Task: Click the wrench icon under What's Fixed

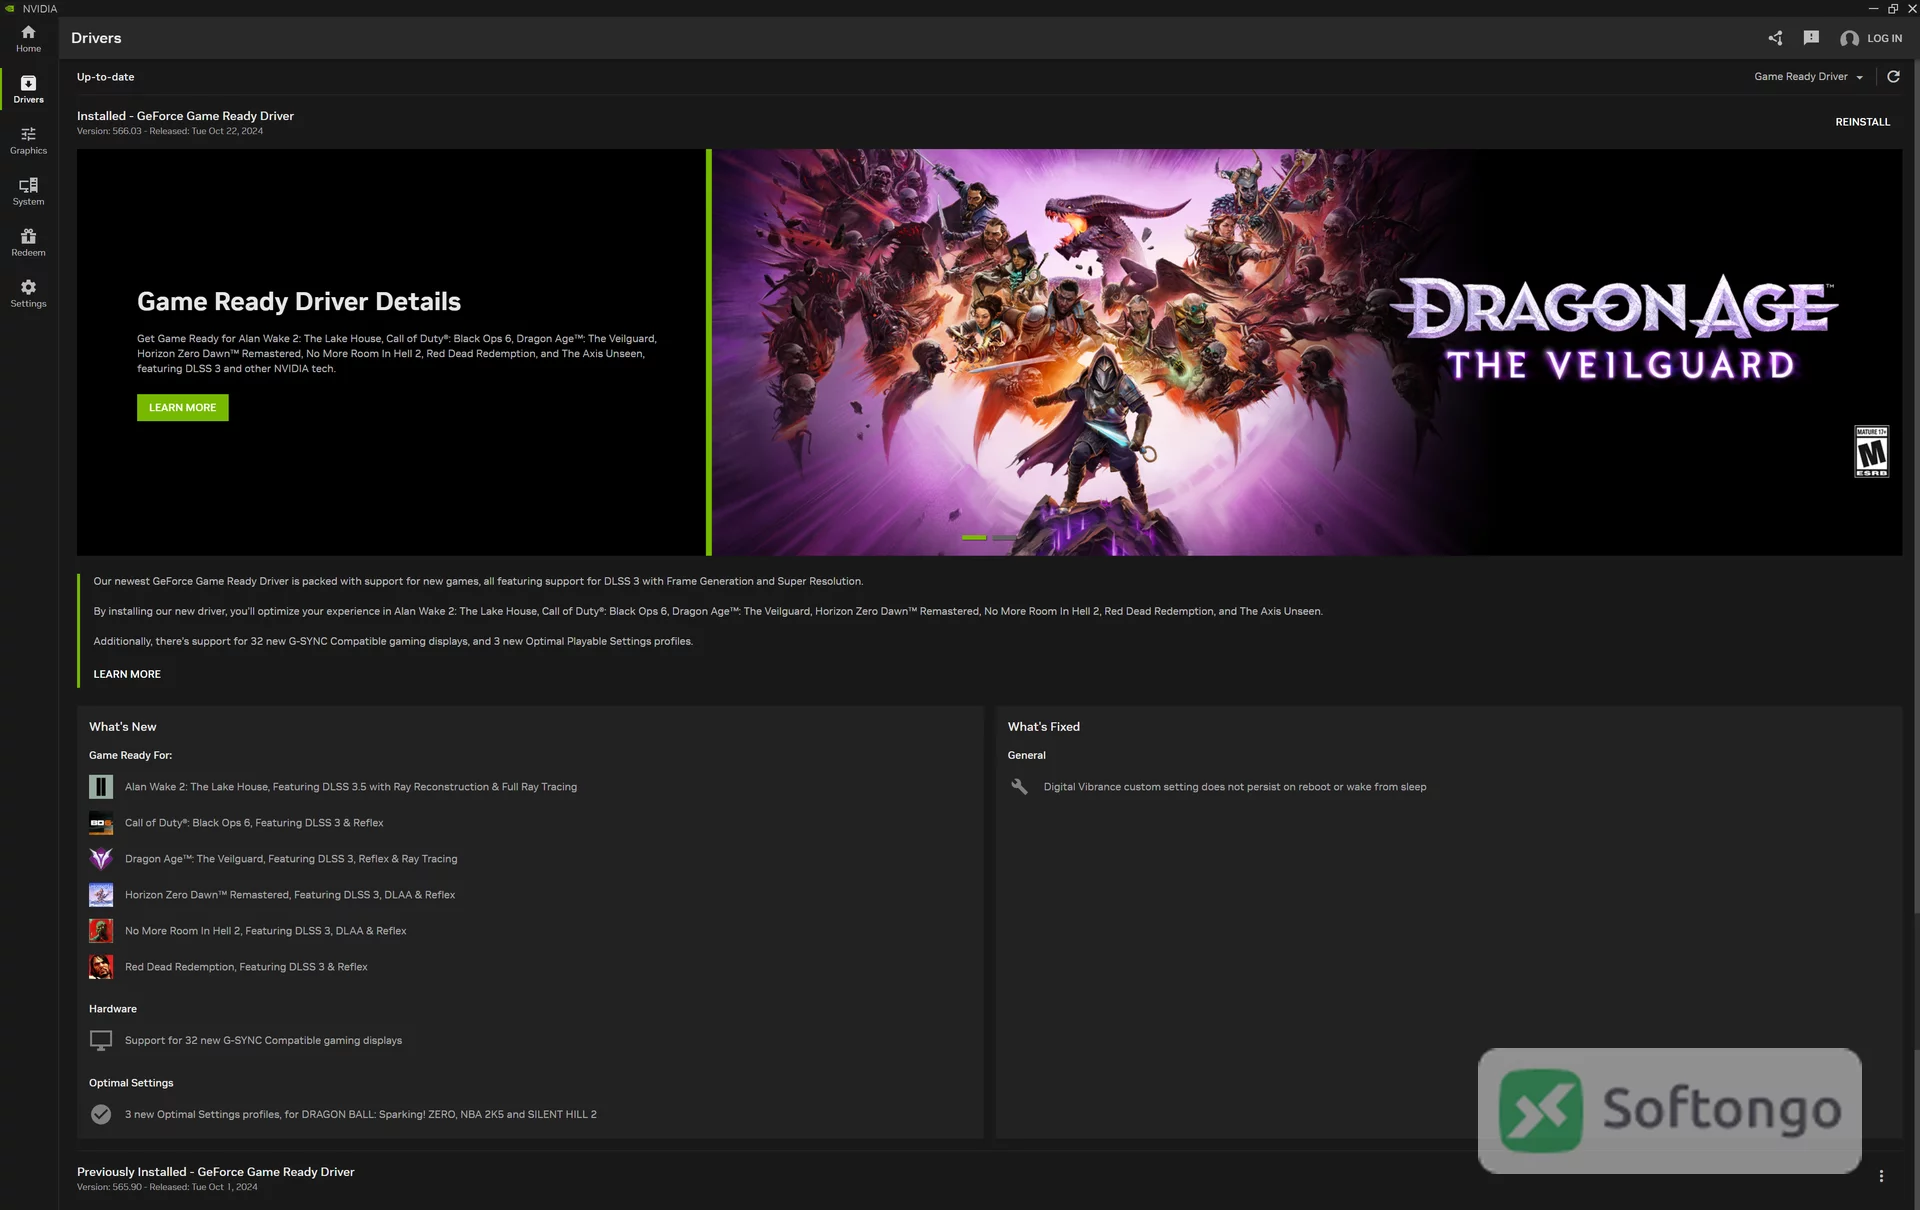Action: coord(1019,787)
